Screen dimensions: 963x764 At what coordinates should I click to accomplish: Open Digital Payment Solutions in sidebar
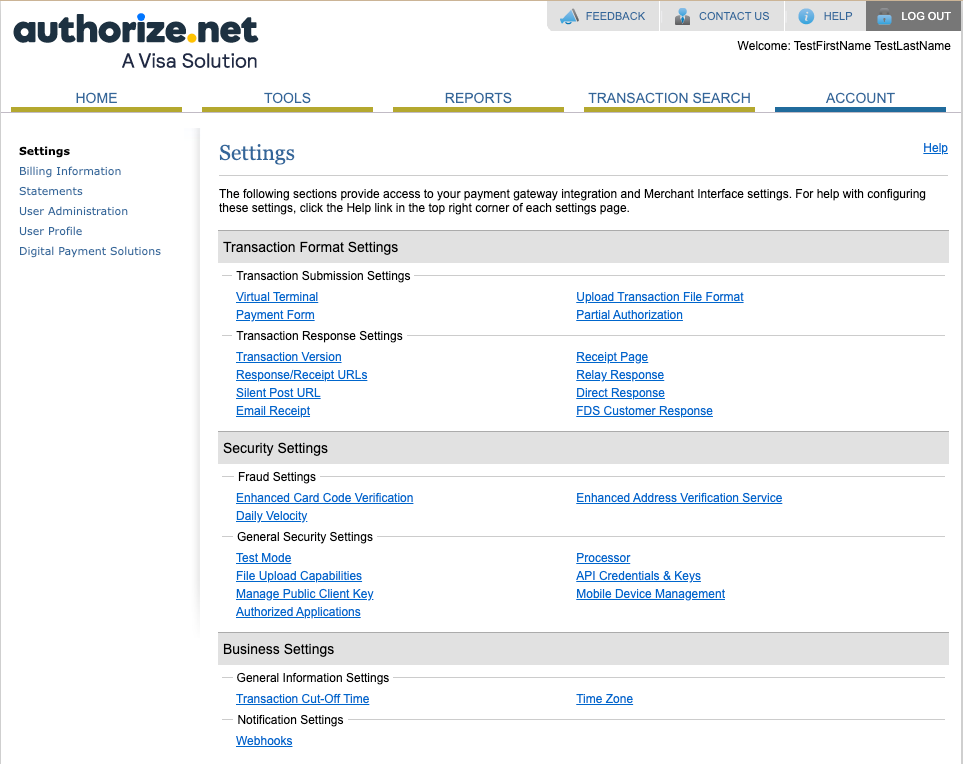pyautogui.click(x=90, y=251)
